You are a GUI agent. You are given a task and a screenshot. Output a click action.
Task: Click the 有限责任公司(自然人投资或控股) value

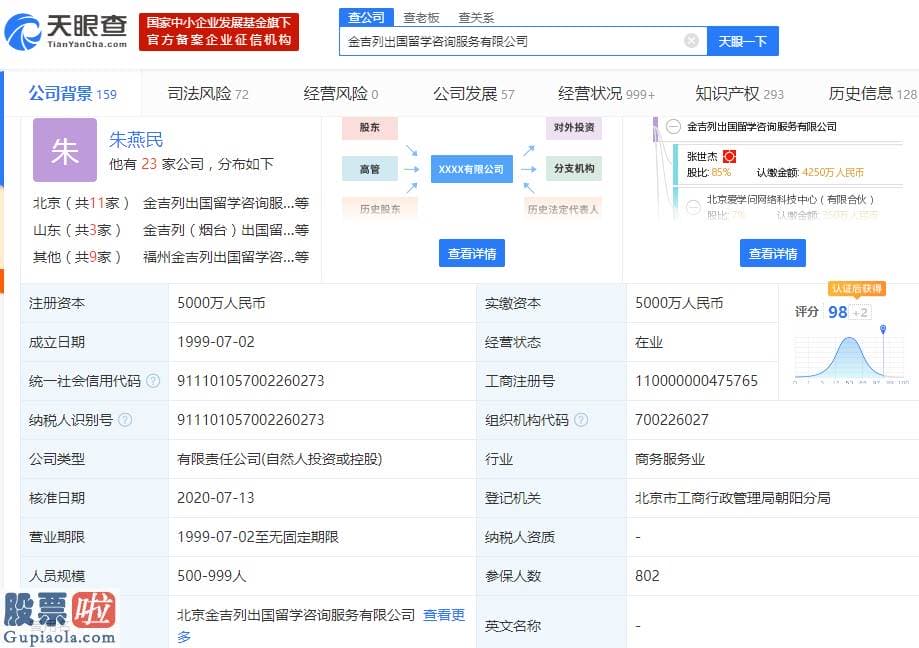[279, 459]
